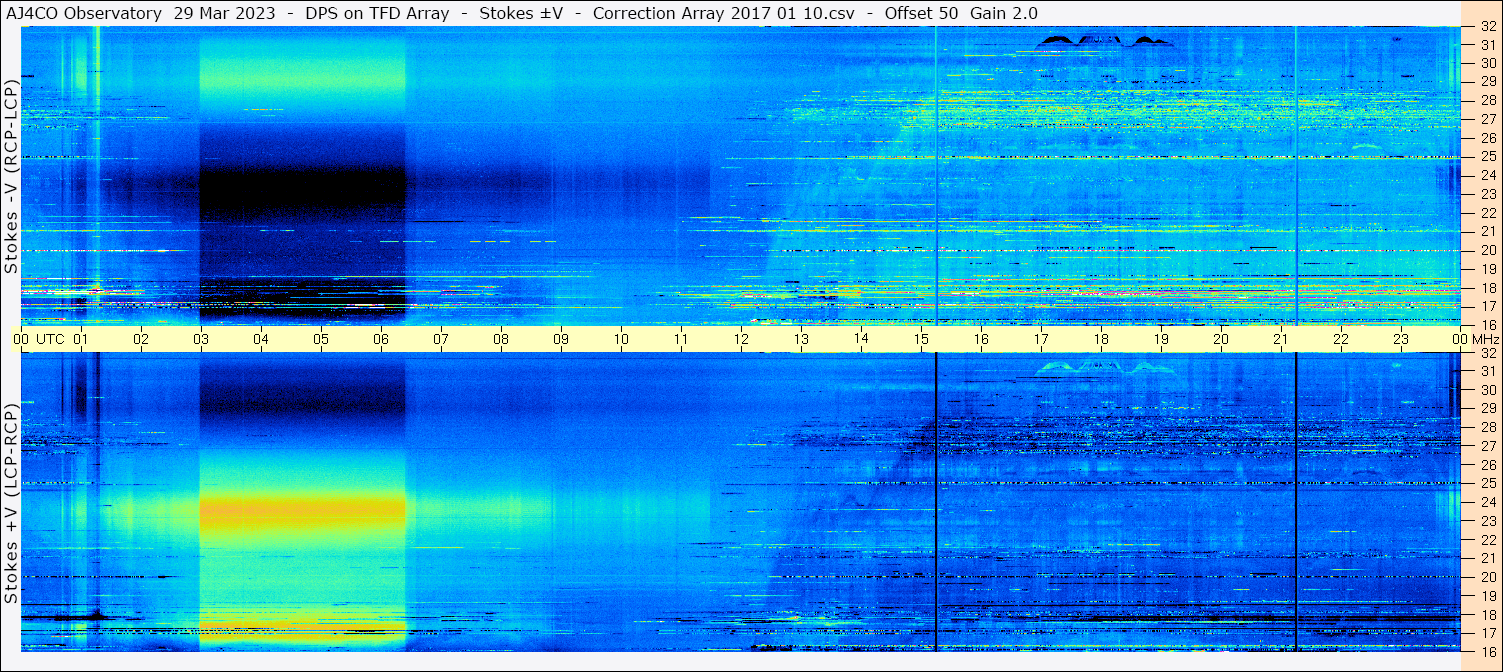Click 20 MHz tick of upper -V panel
Screen dimensions: 1503x672
pos(1487,250)
